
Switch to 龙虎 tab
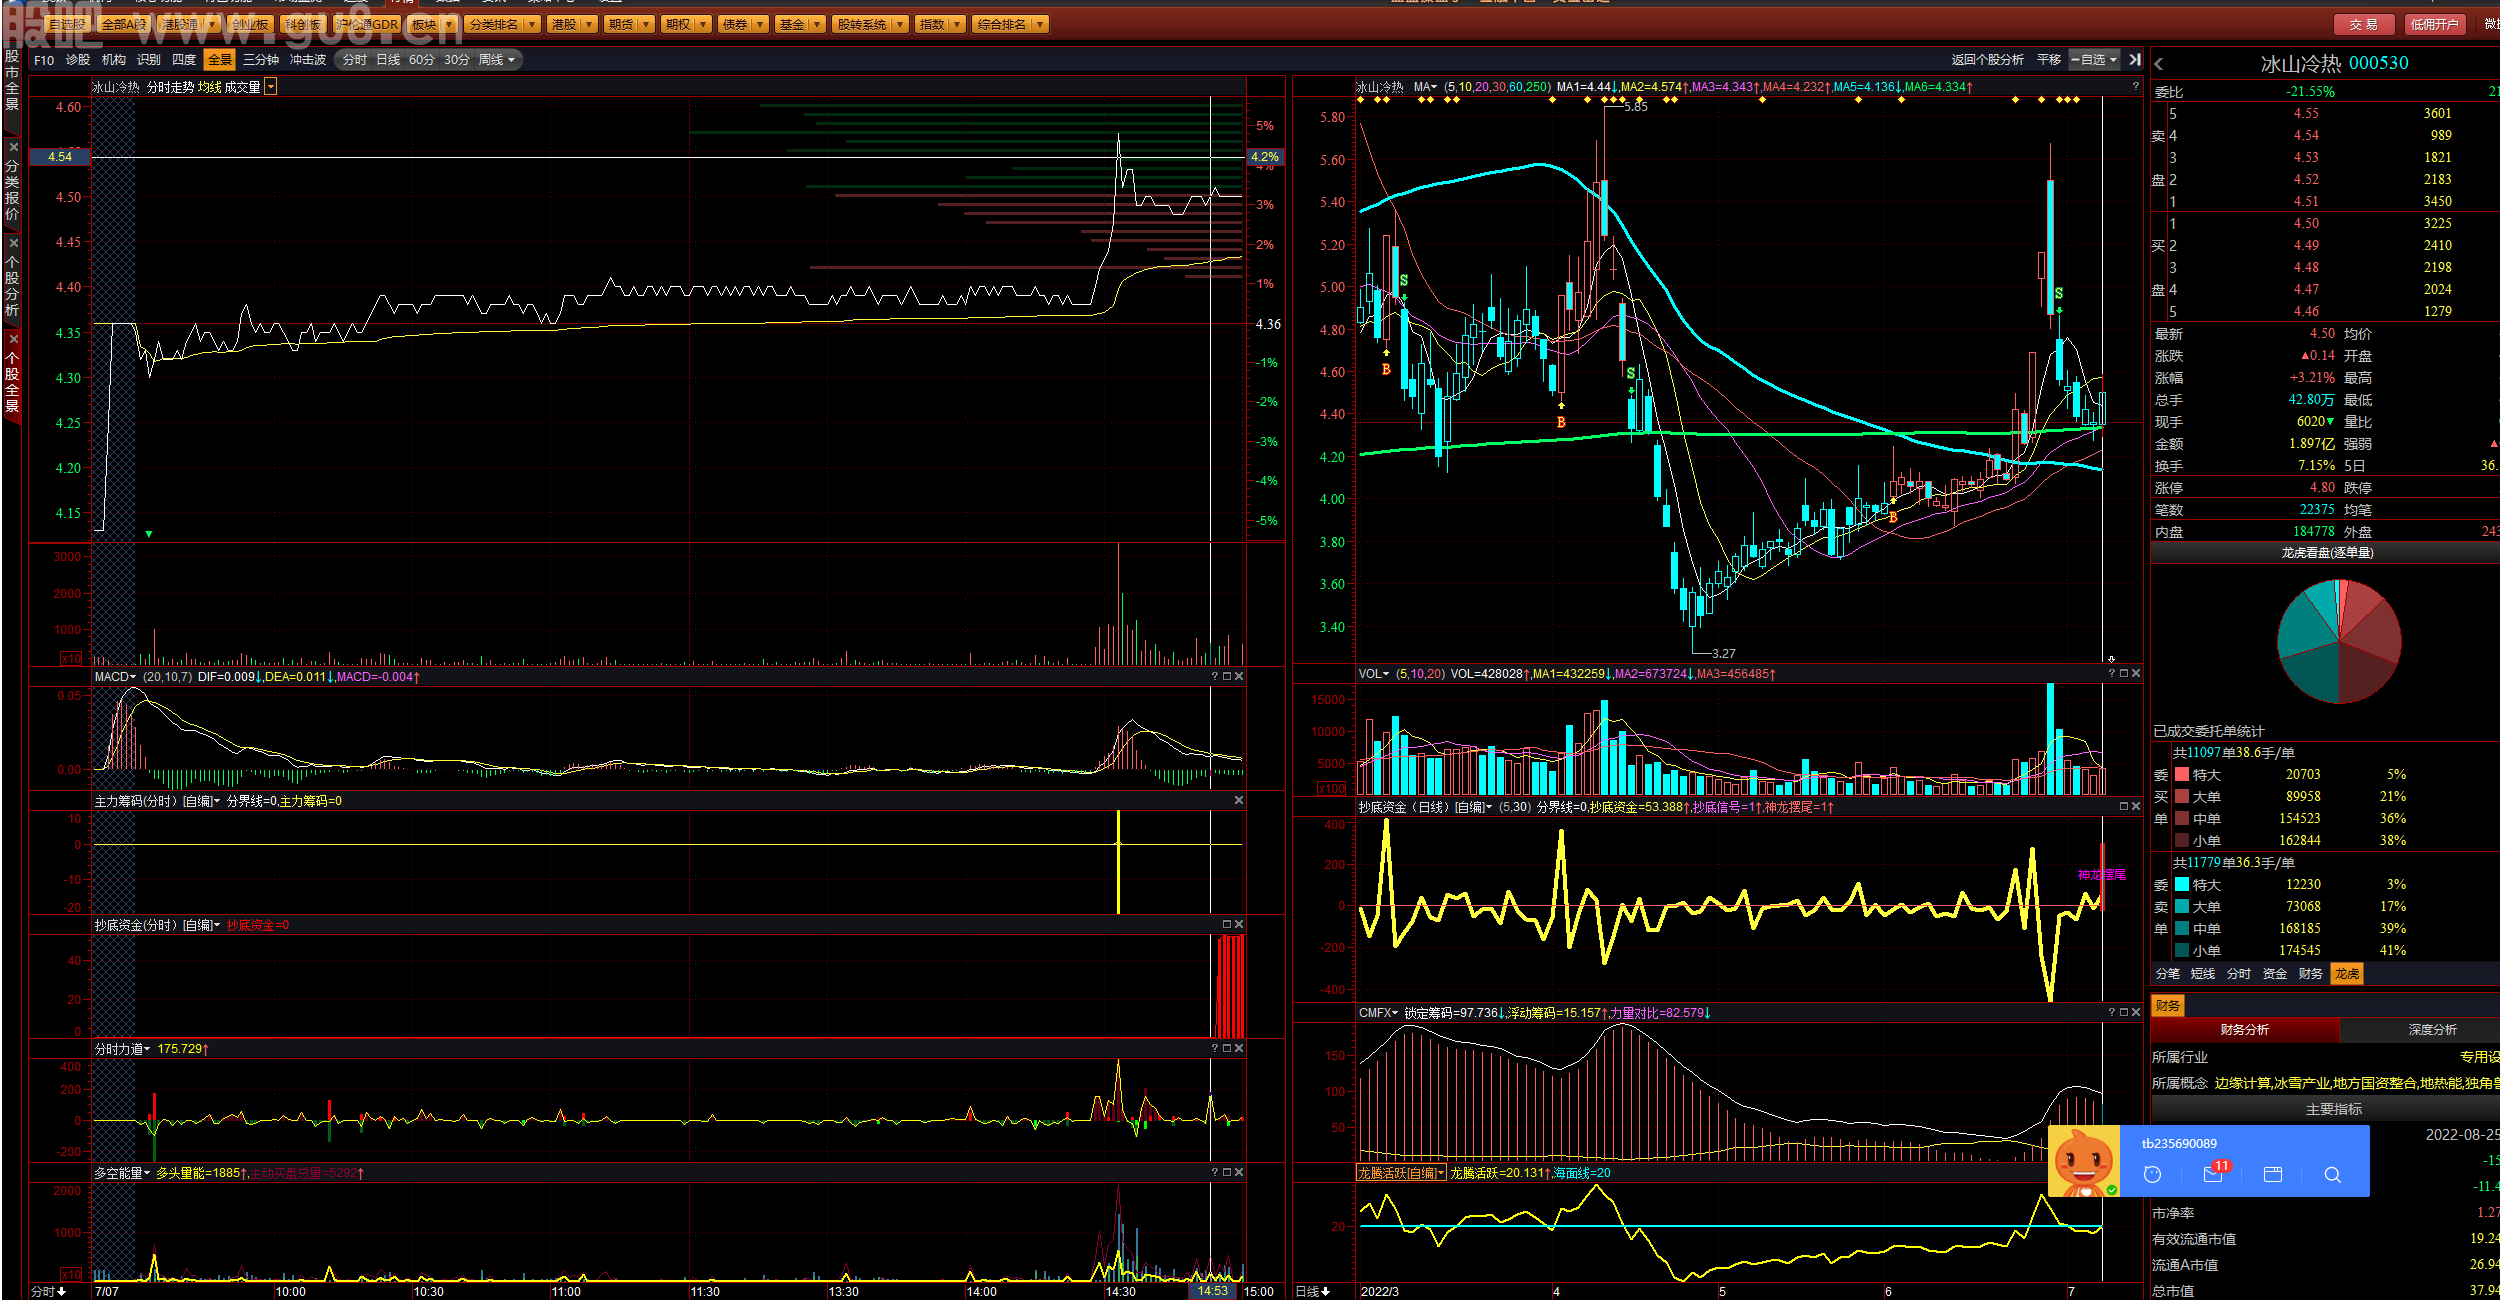[x=2347, y=974]
